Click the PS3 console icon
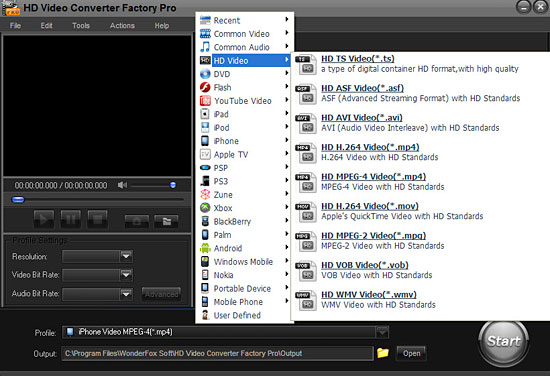 click(x=205, y=181)
